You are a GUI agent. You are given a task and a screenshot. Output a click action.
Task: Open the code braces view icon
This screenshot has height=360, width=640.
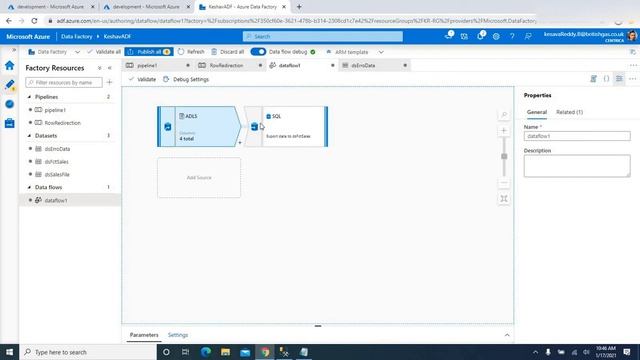click(607, 79)
